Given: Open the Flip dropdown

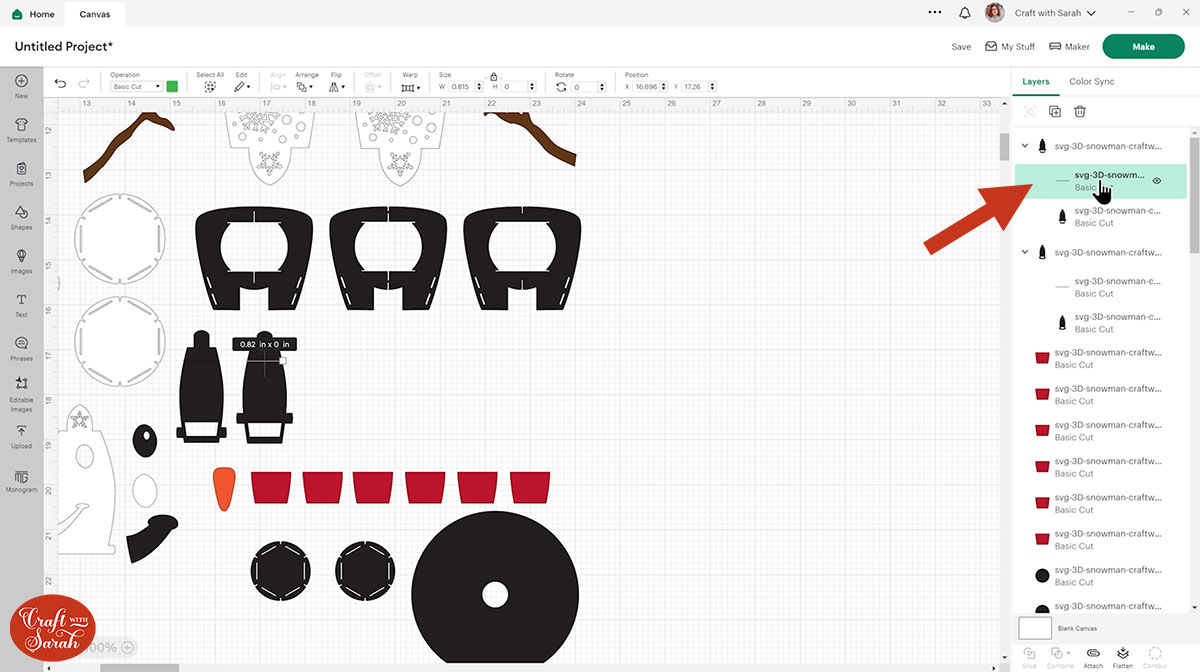Looking at the screenshot, I should (337, 82).
